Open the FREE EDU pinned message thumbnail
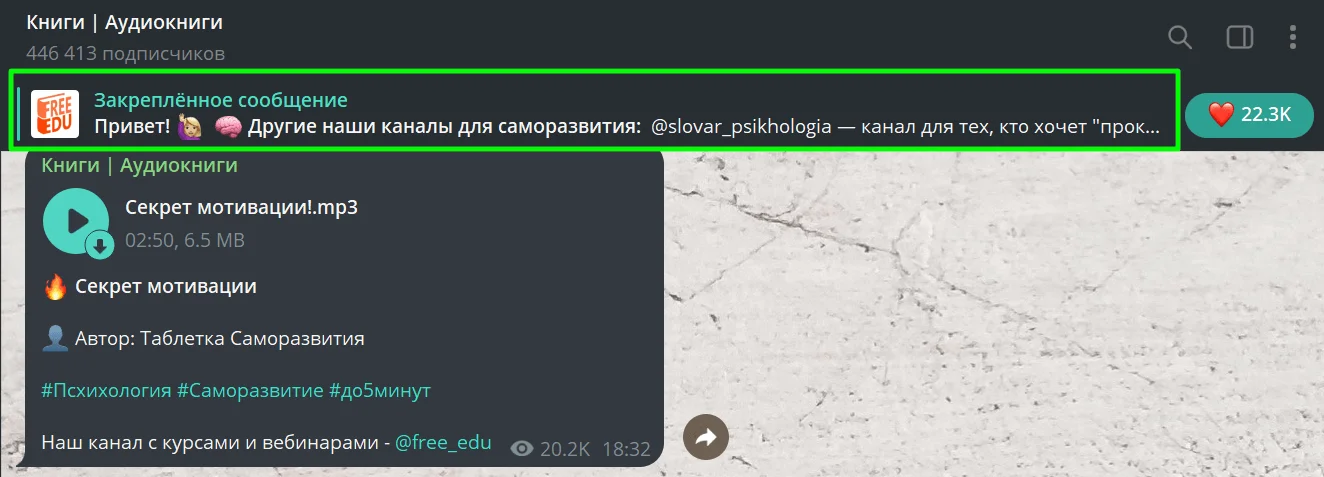Viewport: 1324px width, 477px height. pyautogui.click(x=55, y=113)
